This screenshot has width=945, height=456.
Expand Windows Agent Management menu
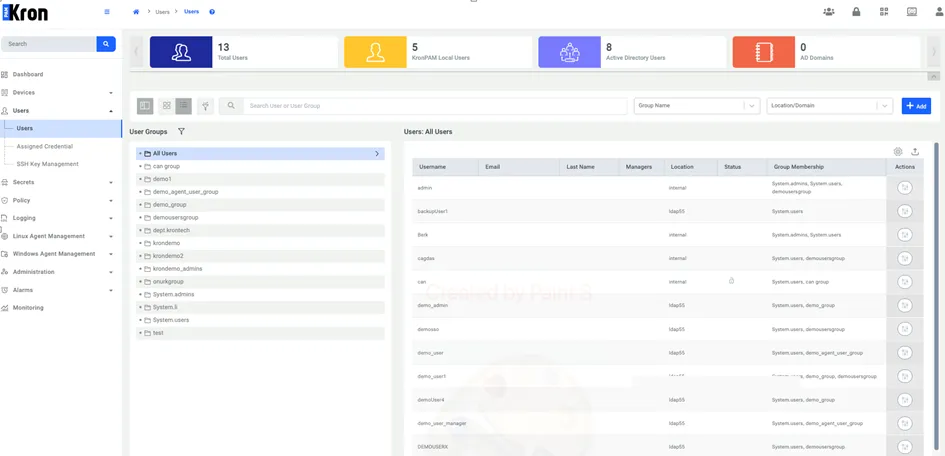[111, 254]
